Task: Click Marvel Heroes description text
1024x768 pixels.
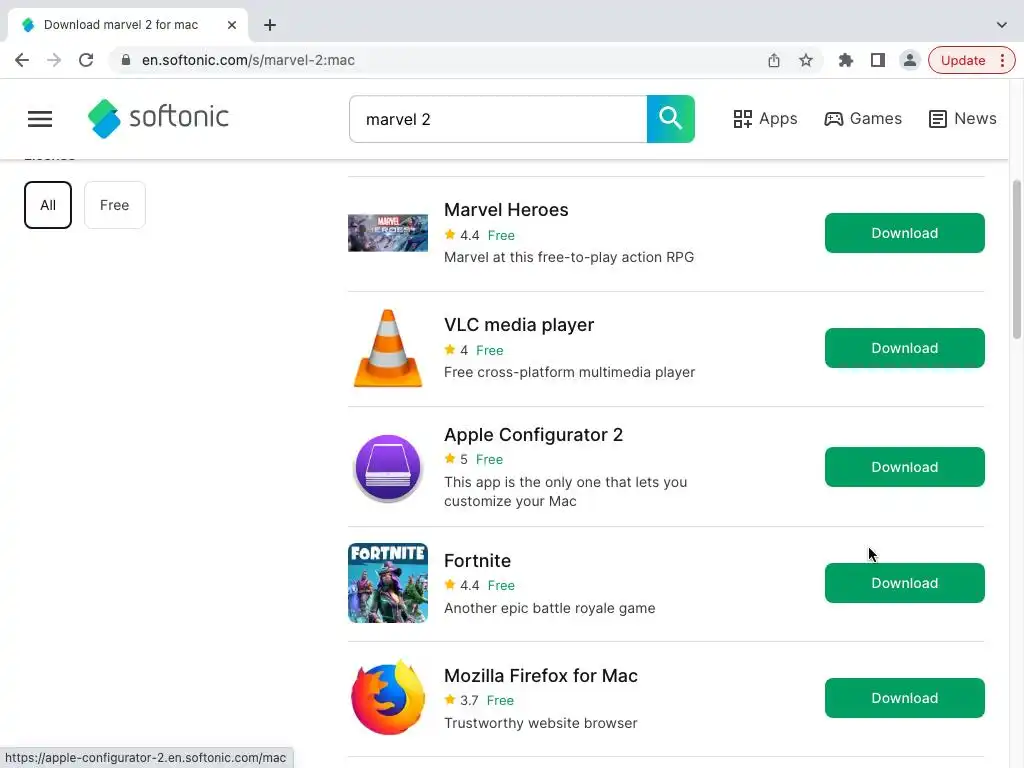Action: [x=569, y=257]
